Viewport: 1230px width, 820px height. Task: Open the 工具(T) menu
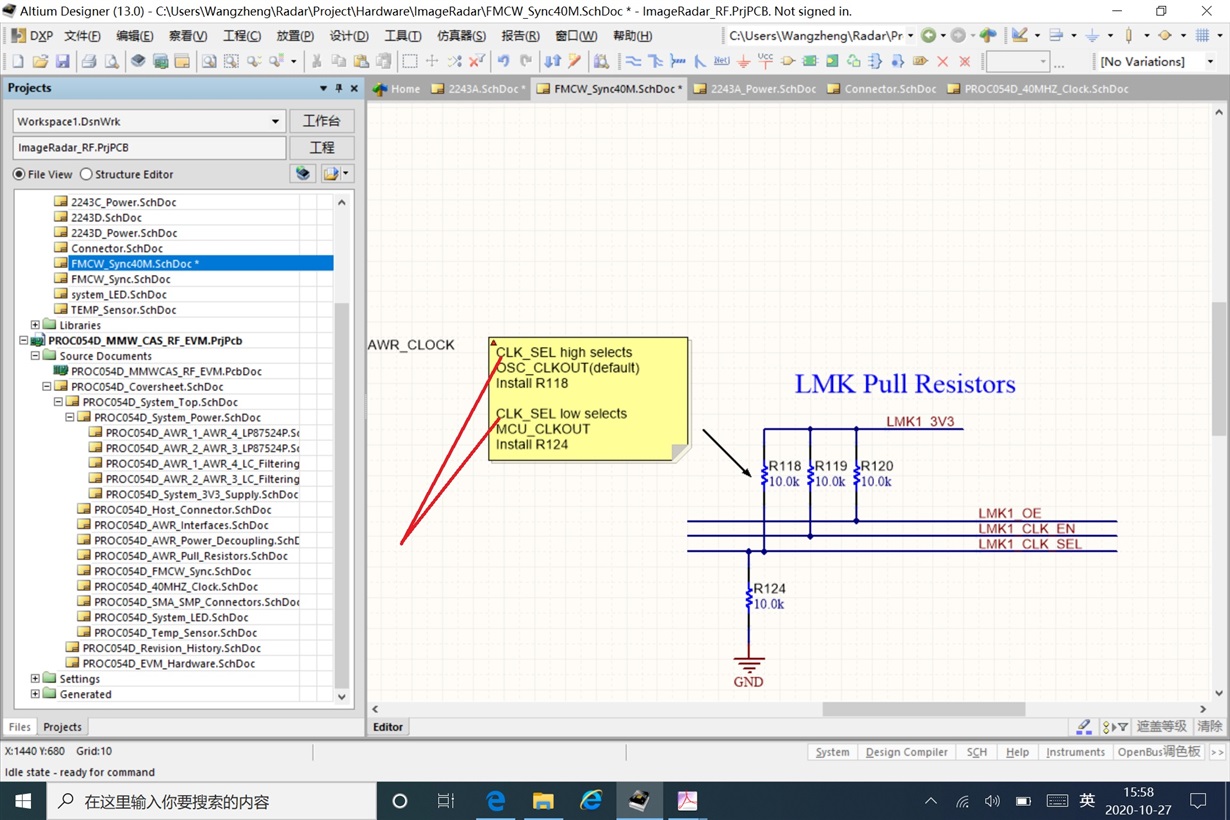[x=402, y=35]
